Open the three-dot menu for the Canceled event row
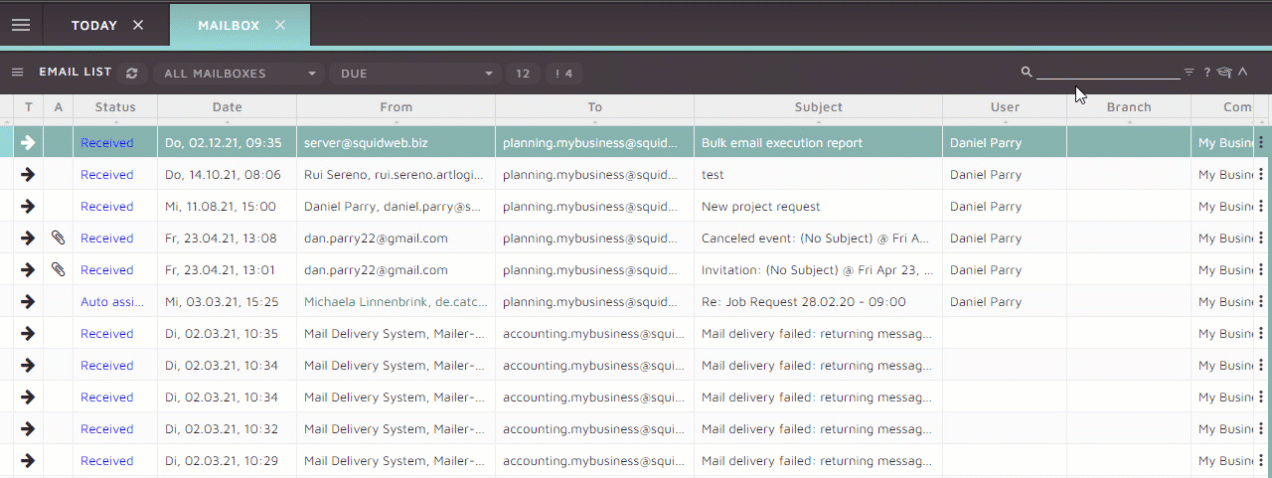The width and height of the screenshot is (1272, 478). point(1260,238)
